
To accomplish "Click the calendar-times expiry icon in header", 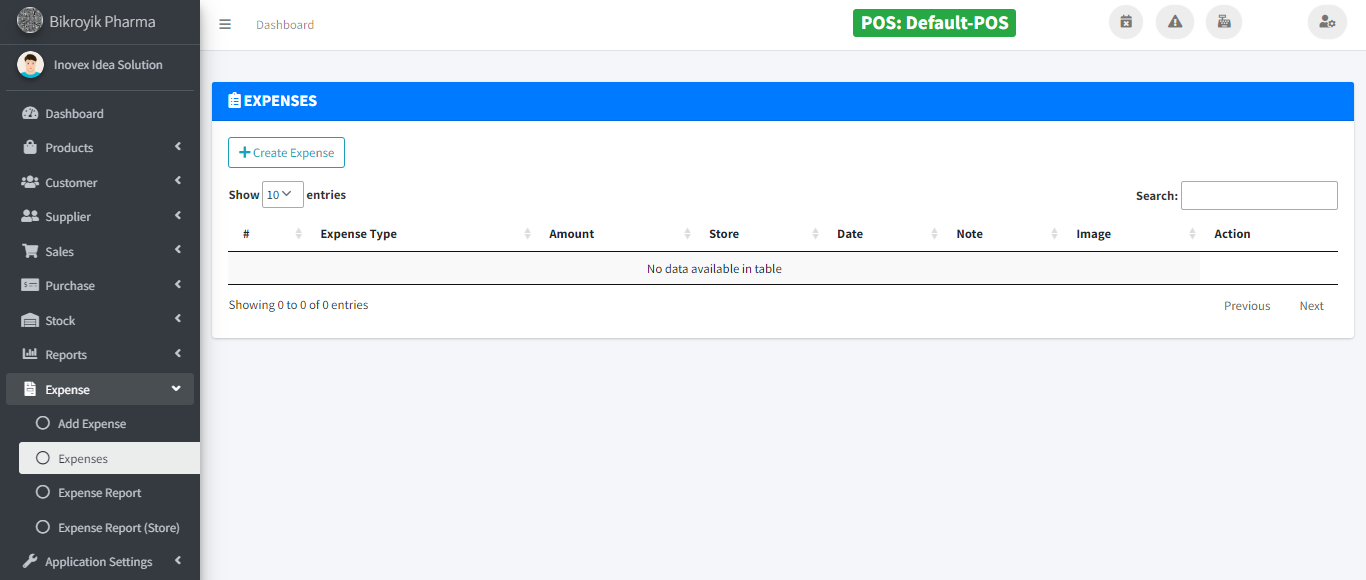I will (1126, 22).
